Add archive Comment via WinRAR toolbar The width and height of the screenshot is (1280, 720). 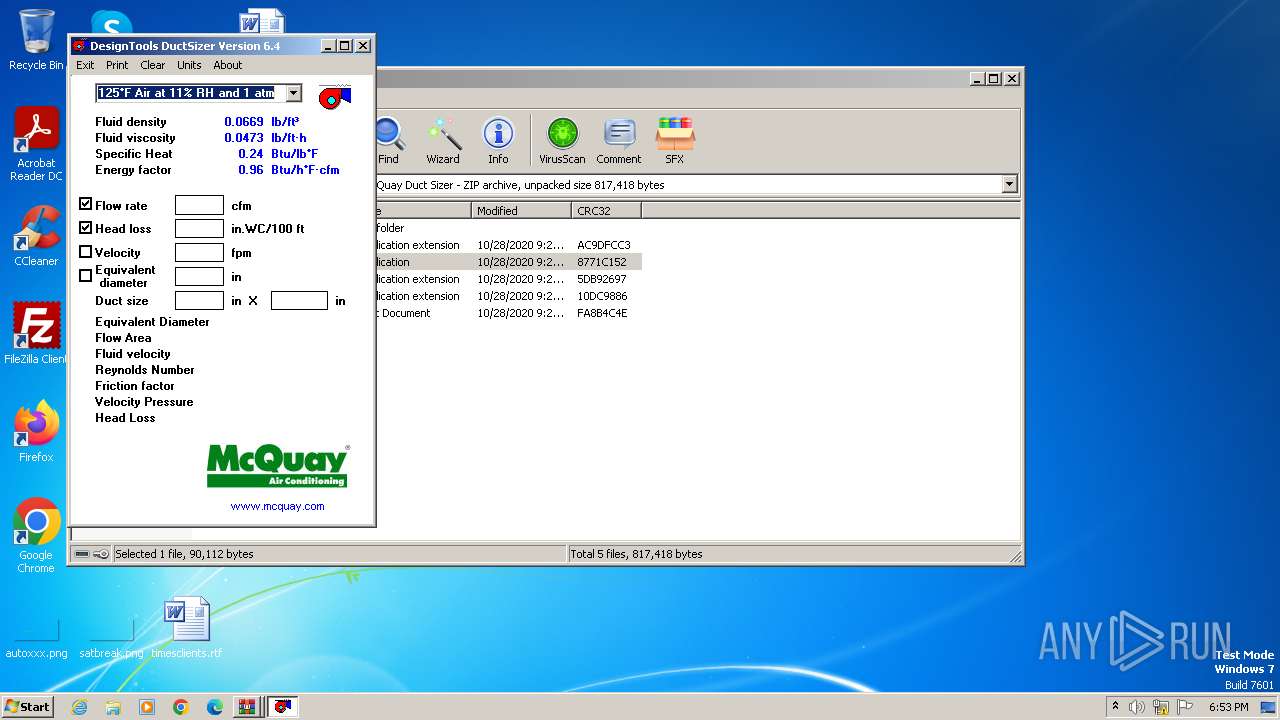(619, 141)
